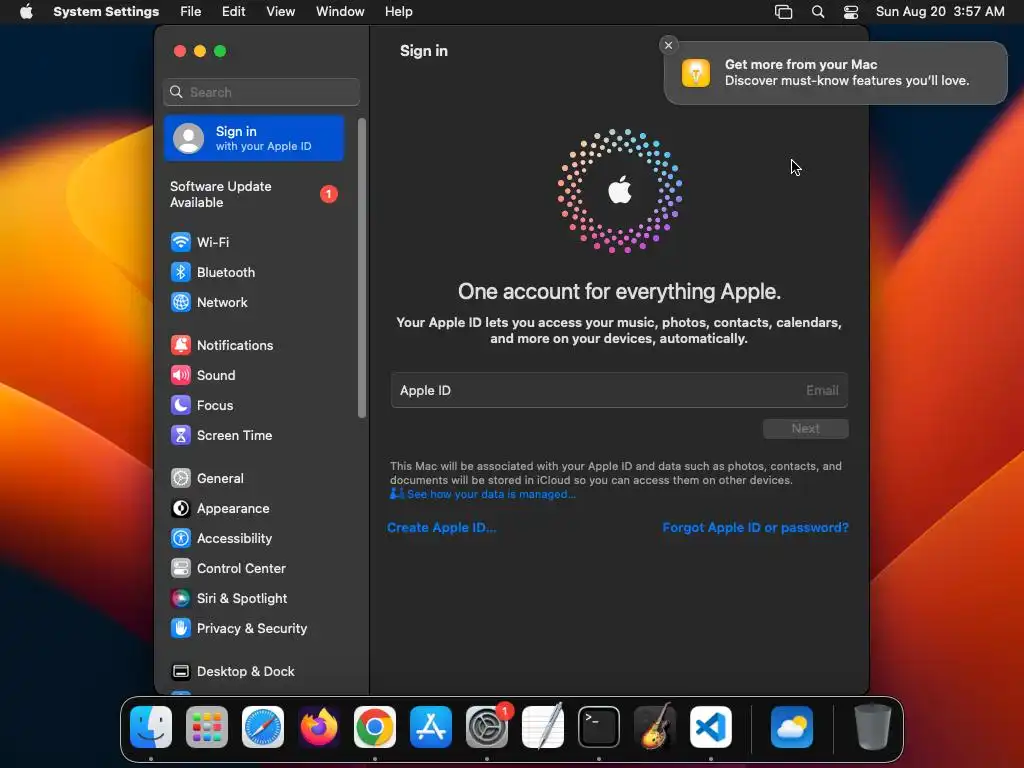Click System Settings icon in Dock
Viewport: 1024px width, 768px height.
487,727
